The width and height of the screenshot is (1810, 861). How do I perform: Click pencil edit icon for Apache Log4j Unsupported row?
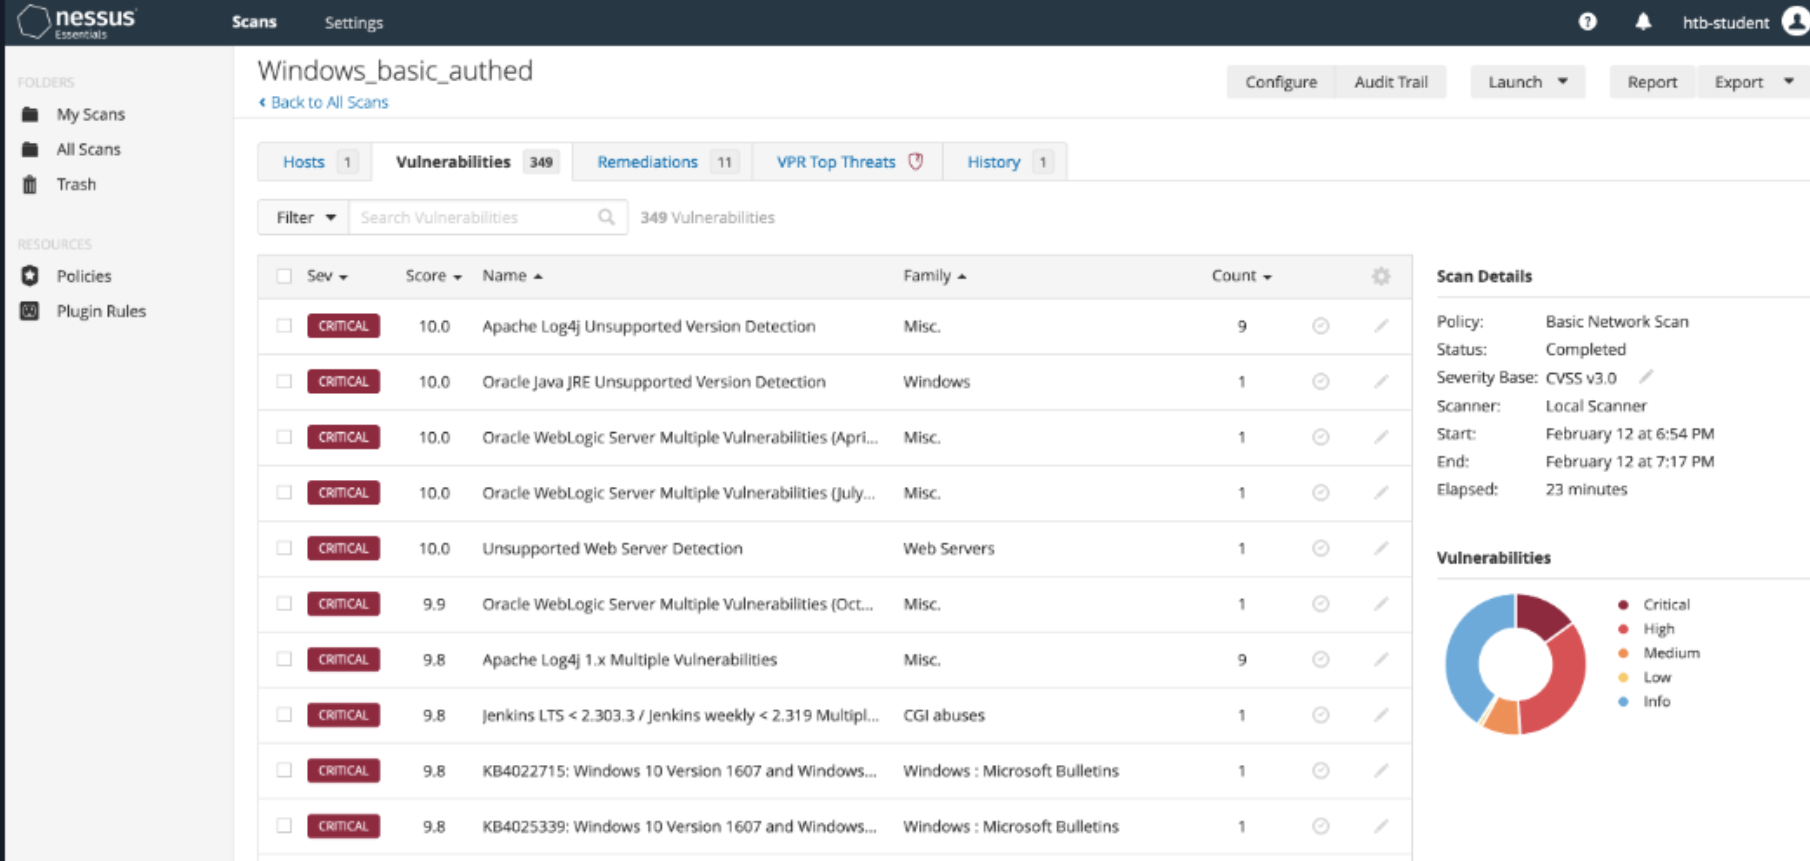(x=1381, y=326)
